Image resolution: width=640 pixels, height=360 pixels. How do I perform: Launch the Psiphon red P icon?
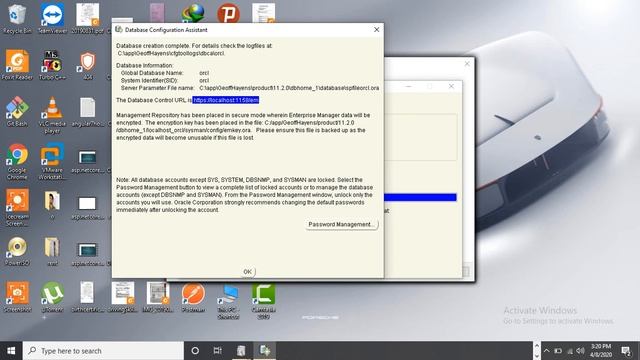click(x=228, y=13)
